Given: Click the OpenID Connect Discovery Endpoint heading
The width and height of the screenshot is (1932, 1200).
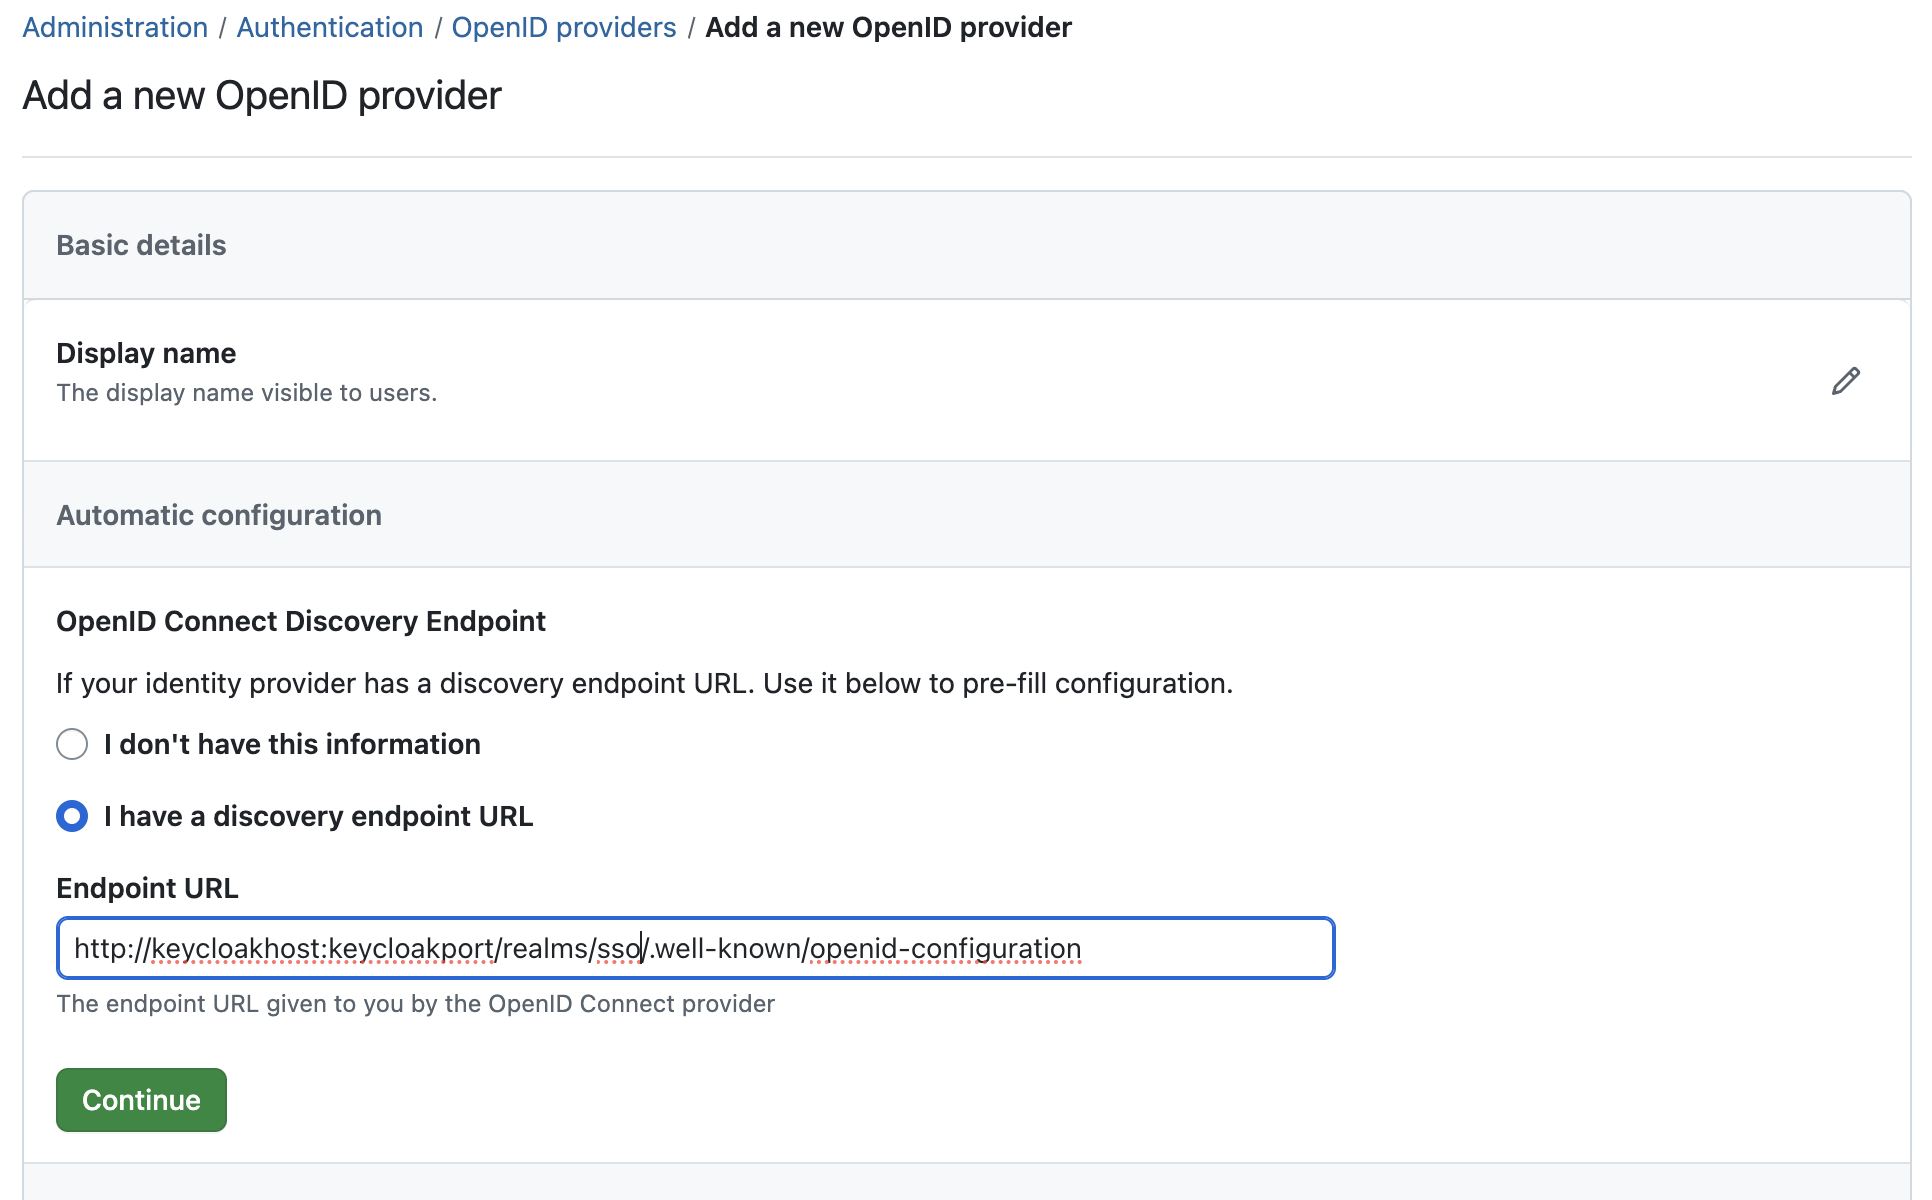Looking at the screenshot, I should (x=300, y=620).
